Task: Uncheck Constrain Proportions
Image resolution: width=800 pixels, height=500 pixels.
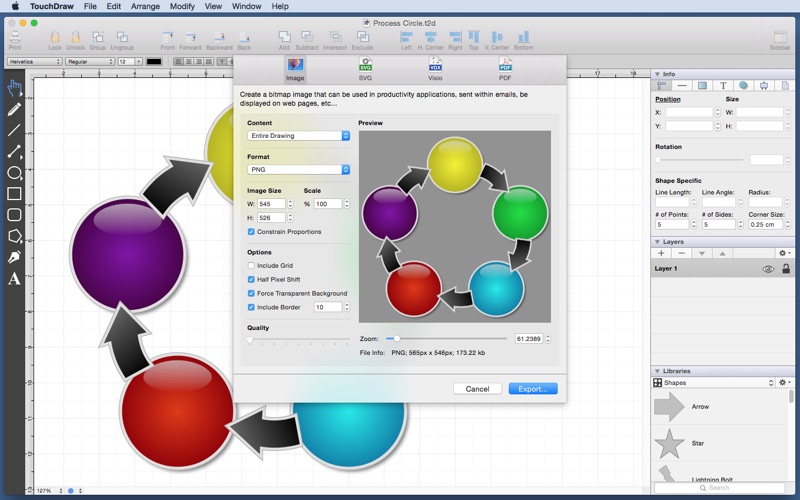Action: point(251,232)
